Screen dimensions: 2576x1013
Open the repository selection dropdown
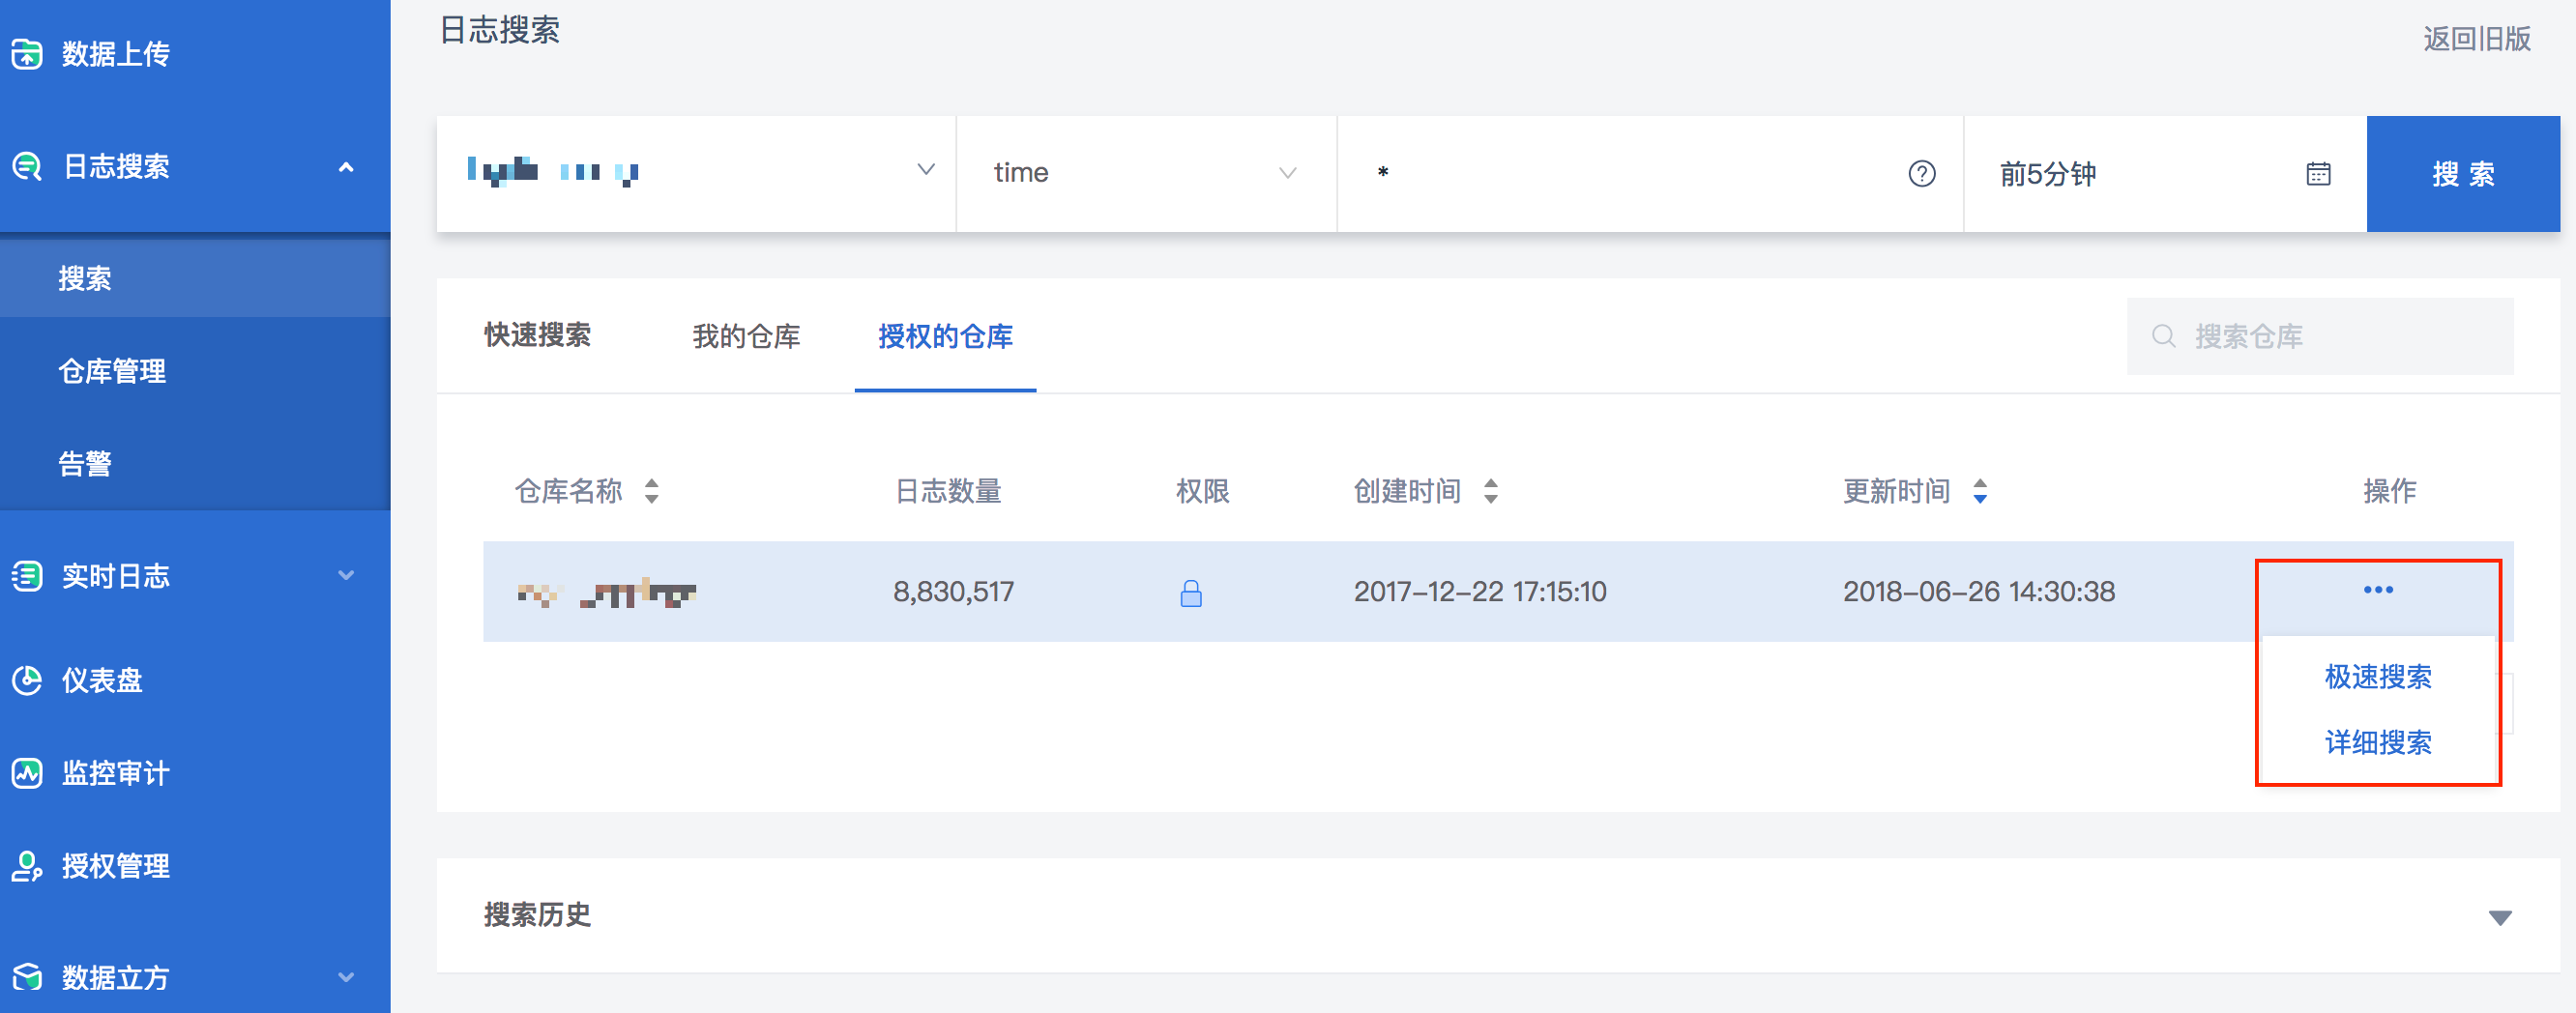[696, 174]
